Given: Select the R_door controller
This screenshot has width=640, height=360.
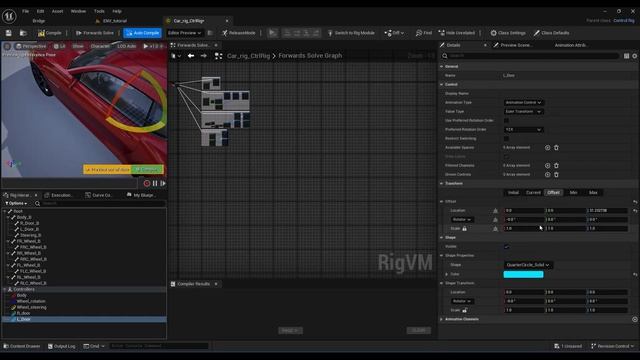Looking at the screenshot, I should [x=23, y=313].
